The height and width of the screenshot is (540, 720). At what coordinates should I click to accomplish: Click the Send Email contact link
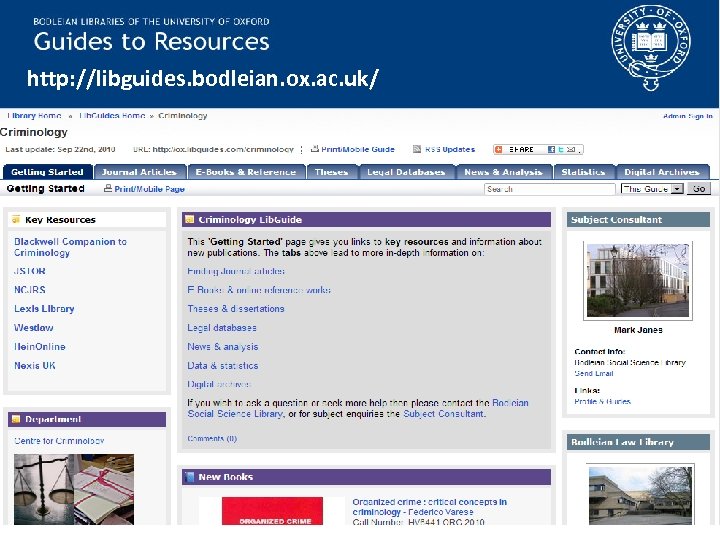594,373
